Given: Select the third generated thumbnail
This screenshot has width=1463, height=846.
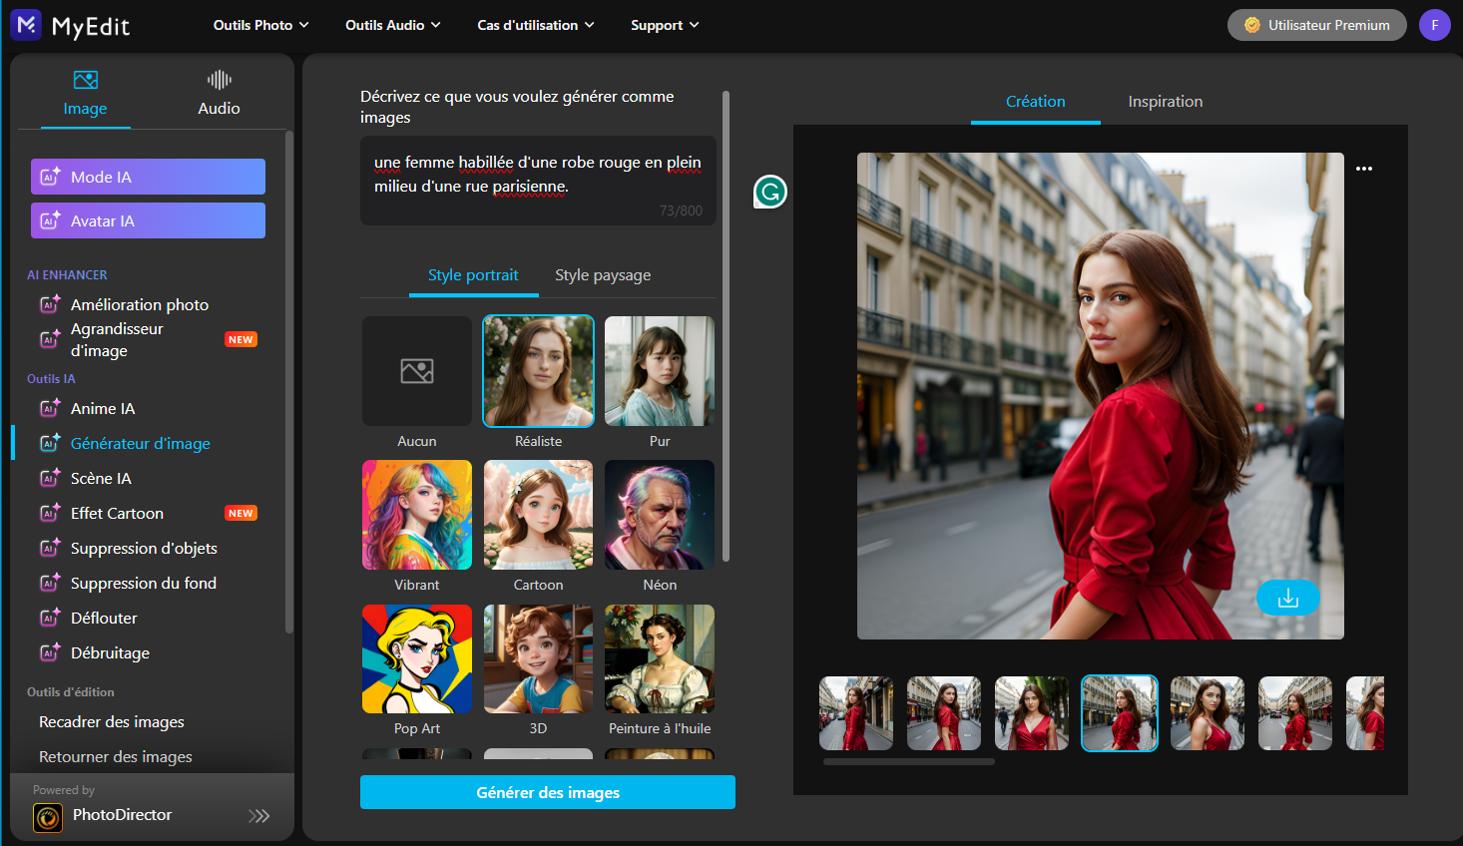Looking at the screenshot, I should point(1032,713).
